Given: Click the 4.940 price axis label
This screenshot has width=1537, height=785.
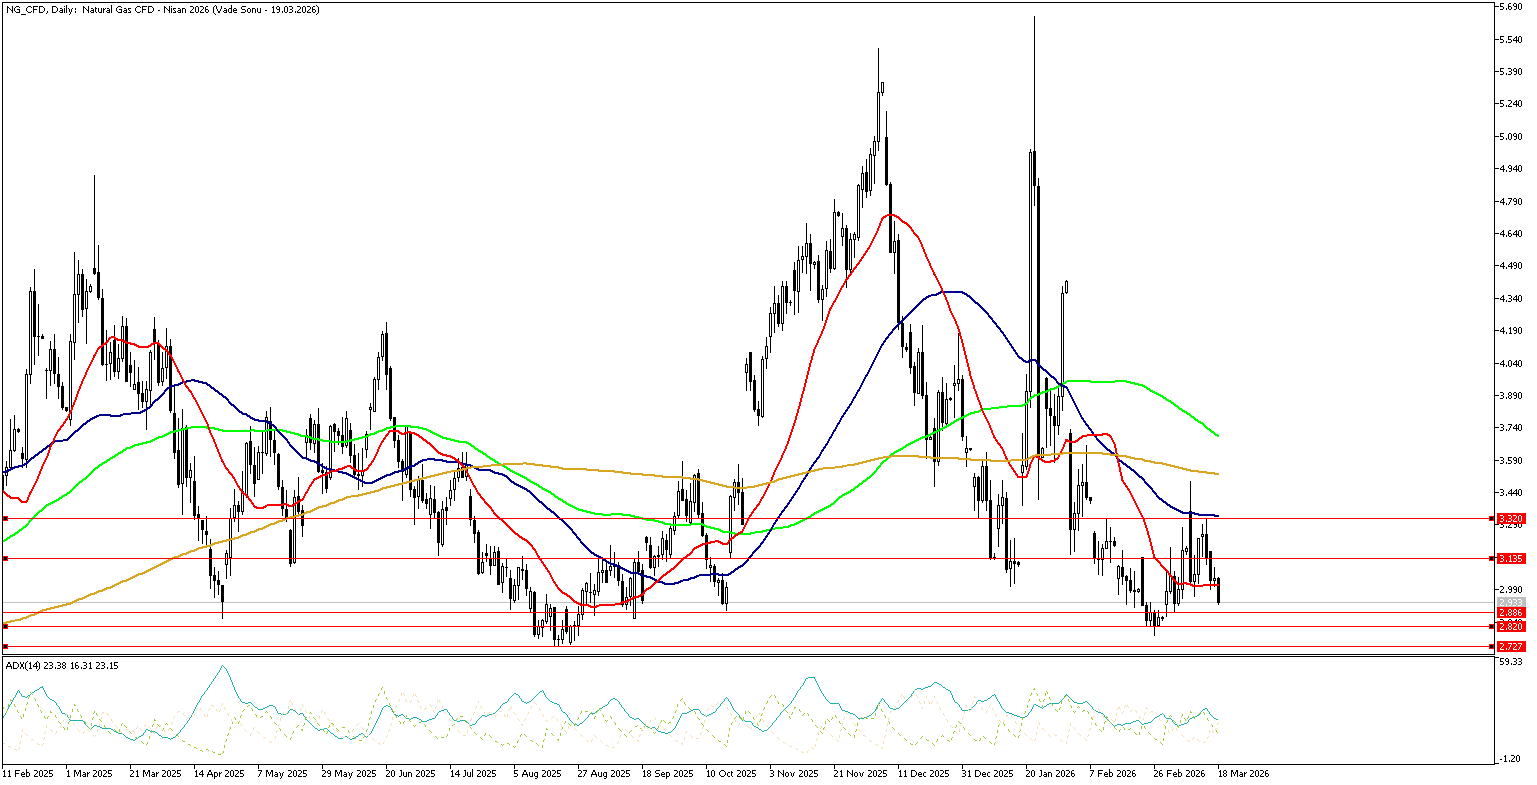Looking at the screenshot, I should tap(1510, 169).
